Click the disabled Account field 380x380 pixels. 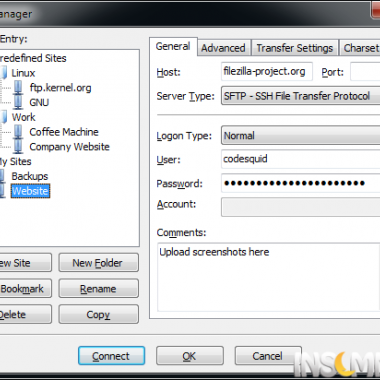(300, 207)
